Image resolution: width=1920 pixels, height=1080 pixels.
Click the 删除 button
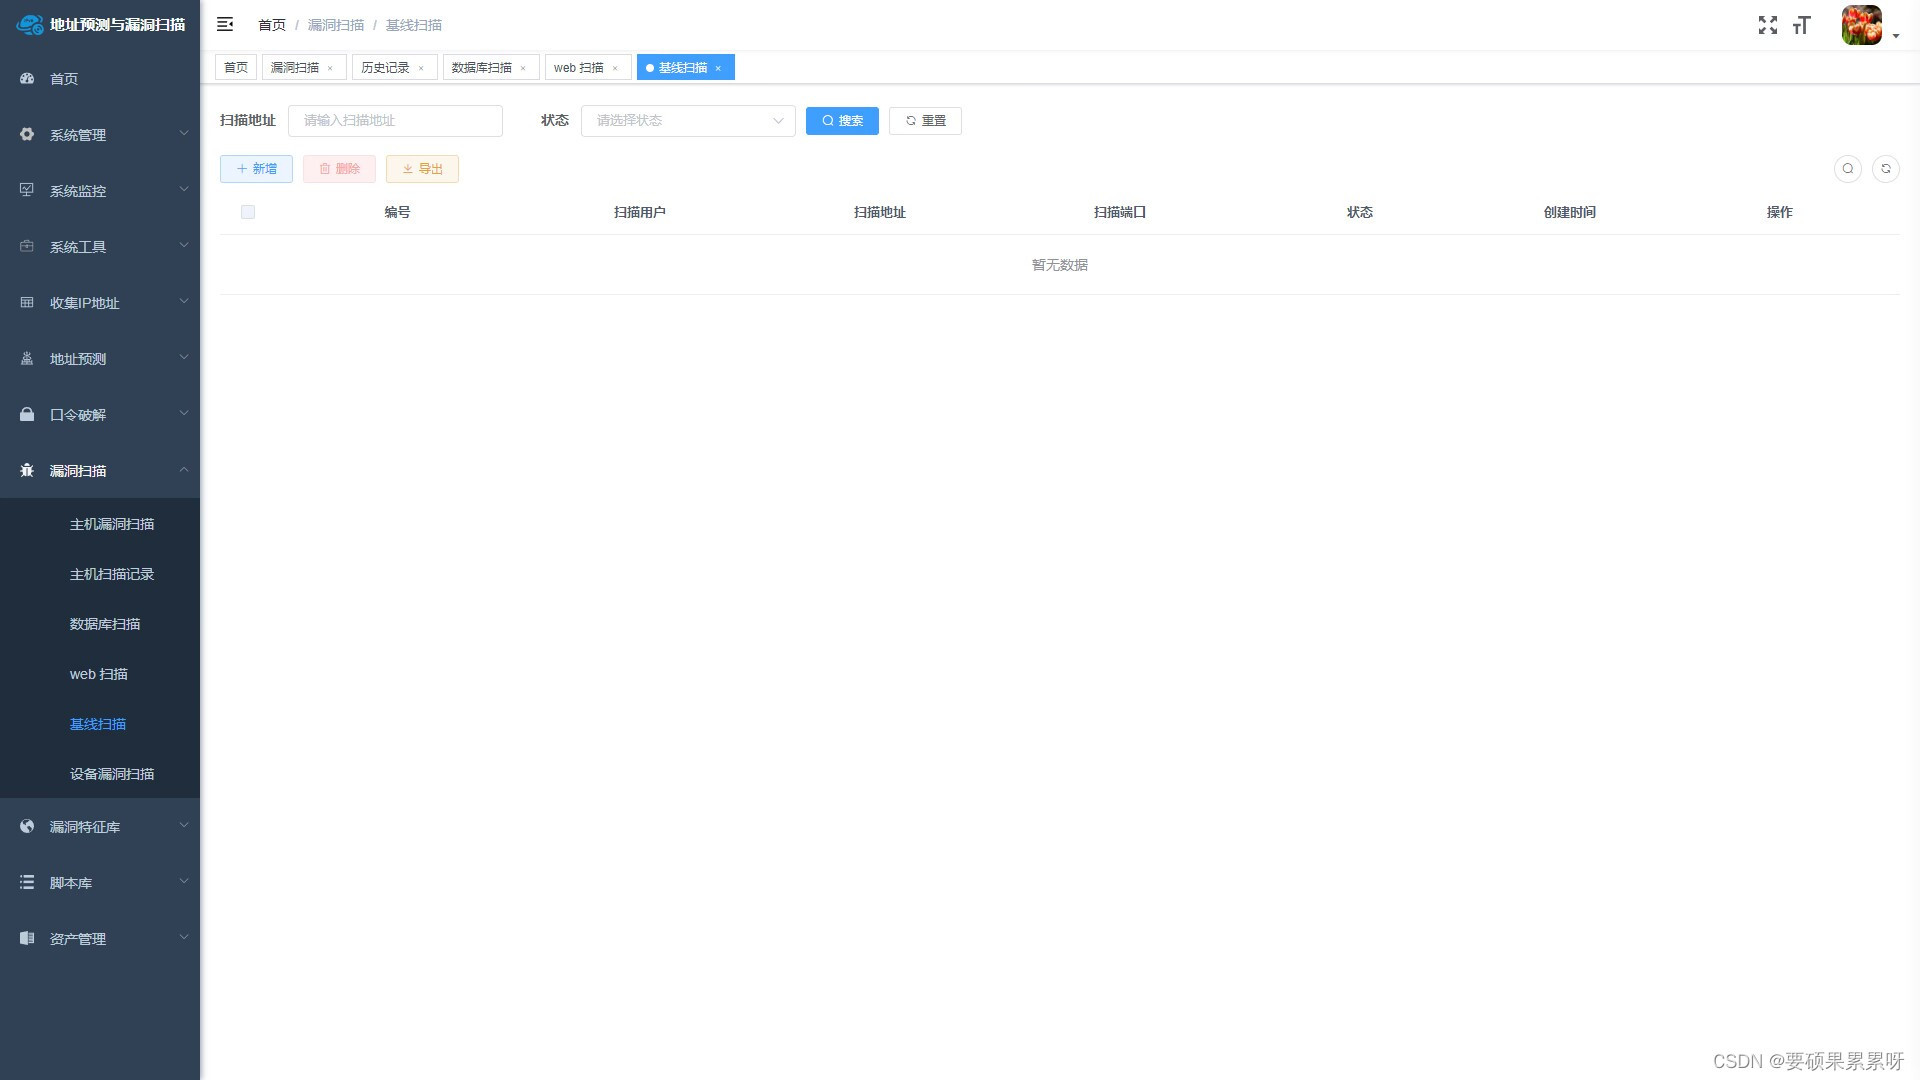339,169
